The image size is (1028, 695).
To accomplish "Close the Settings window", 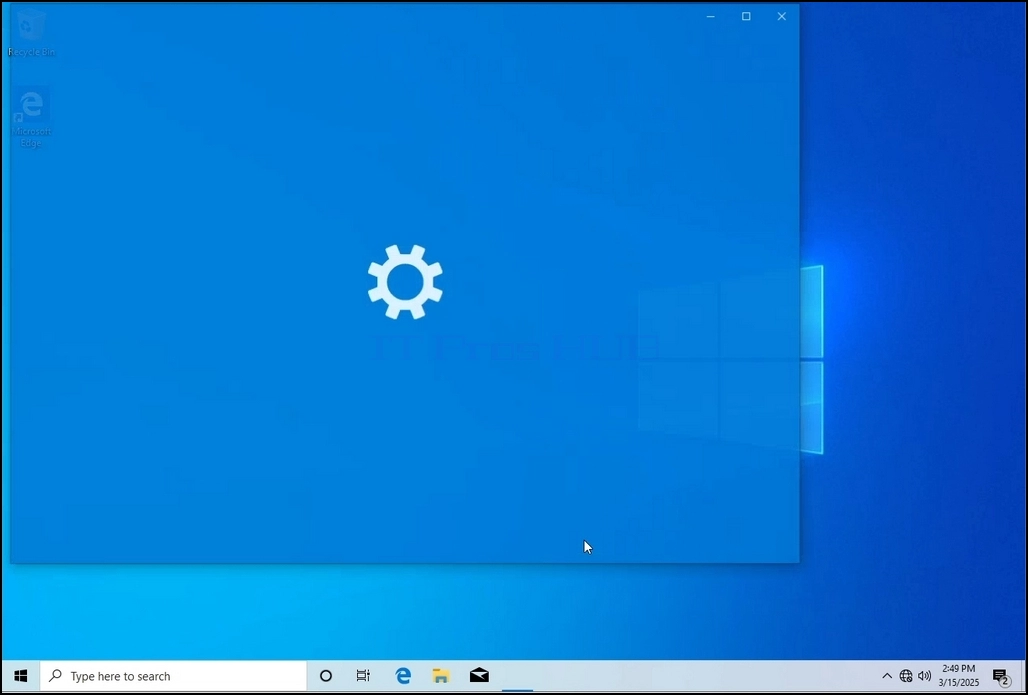I will coord(781,16).
